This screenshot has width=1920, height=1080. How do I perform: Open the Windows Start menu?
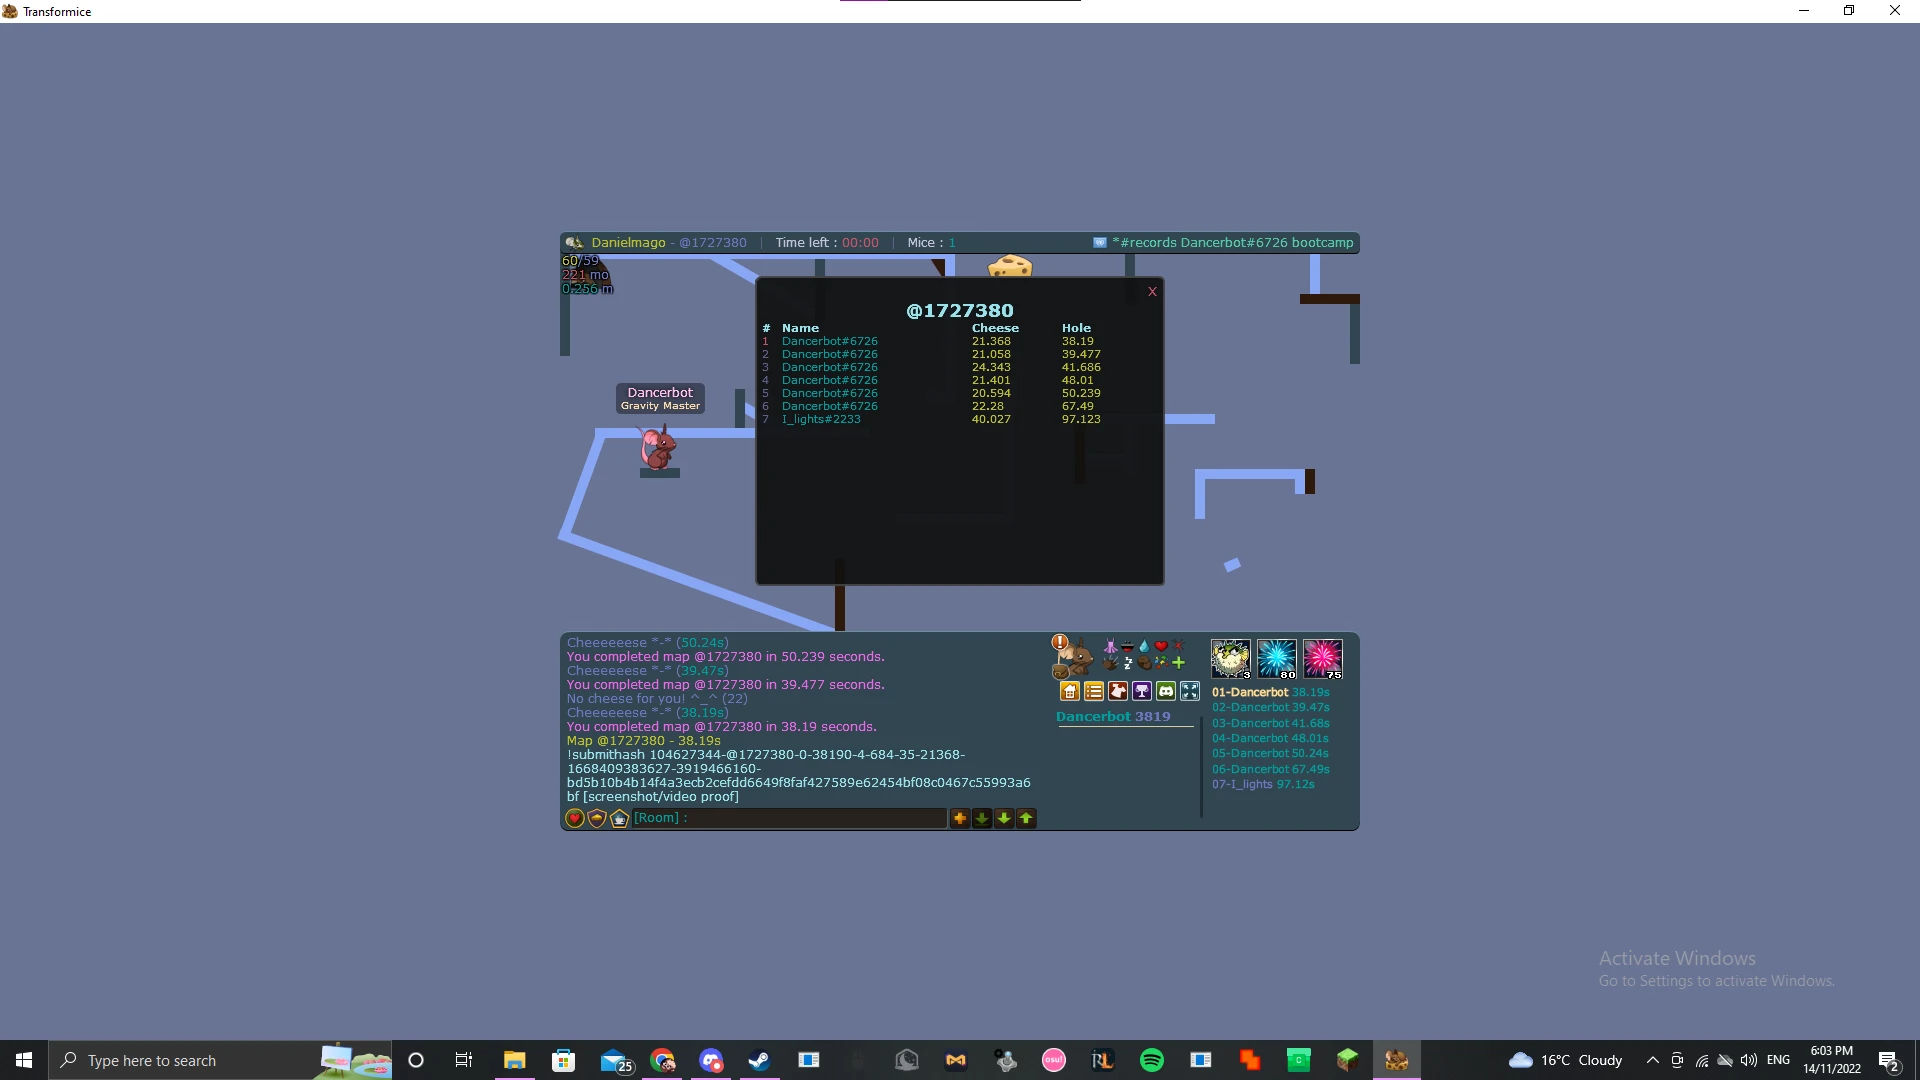coord(24,1060)
